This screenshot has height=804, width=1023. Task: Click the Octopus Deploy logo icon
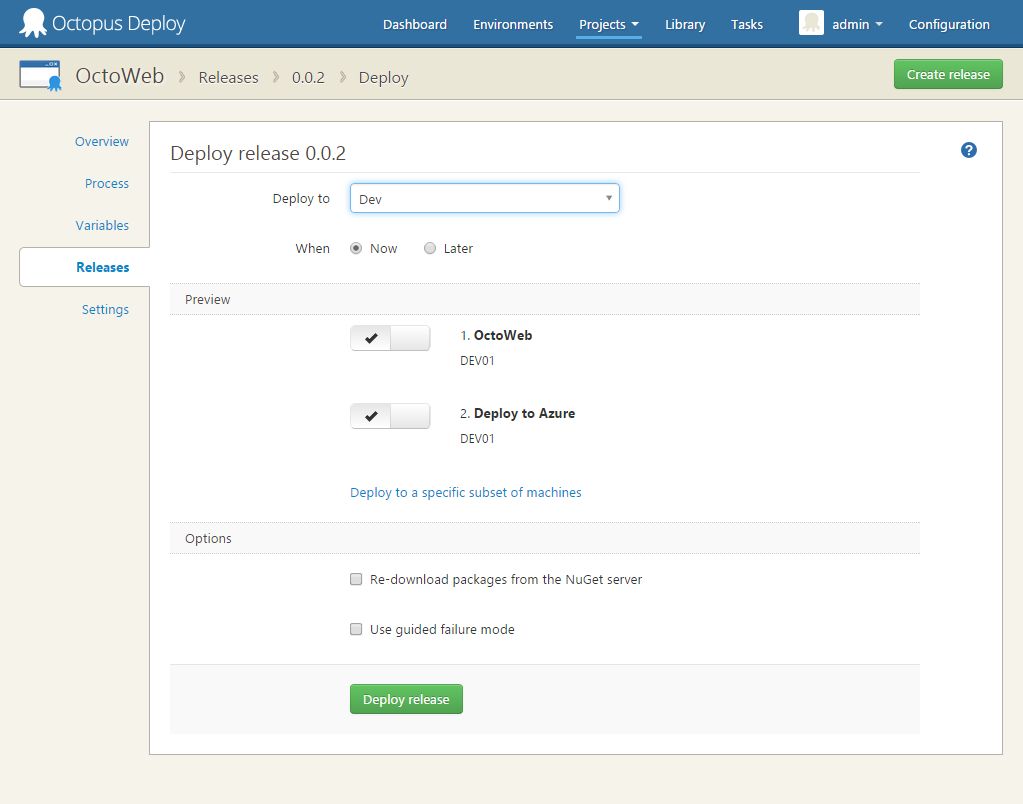33,22
